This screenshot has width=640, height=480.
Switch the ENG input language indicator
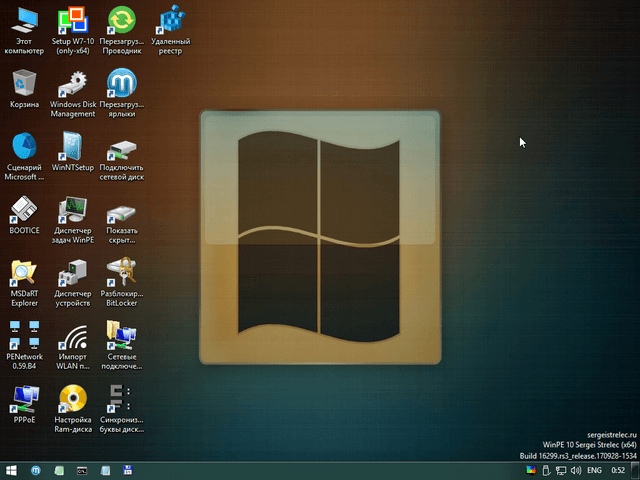tap(594, 469)
